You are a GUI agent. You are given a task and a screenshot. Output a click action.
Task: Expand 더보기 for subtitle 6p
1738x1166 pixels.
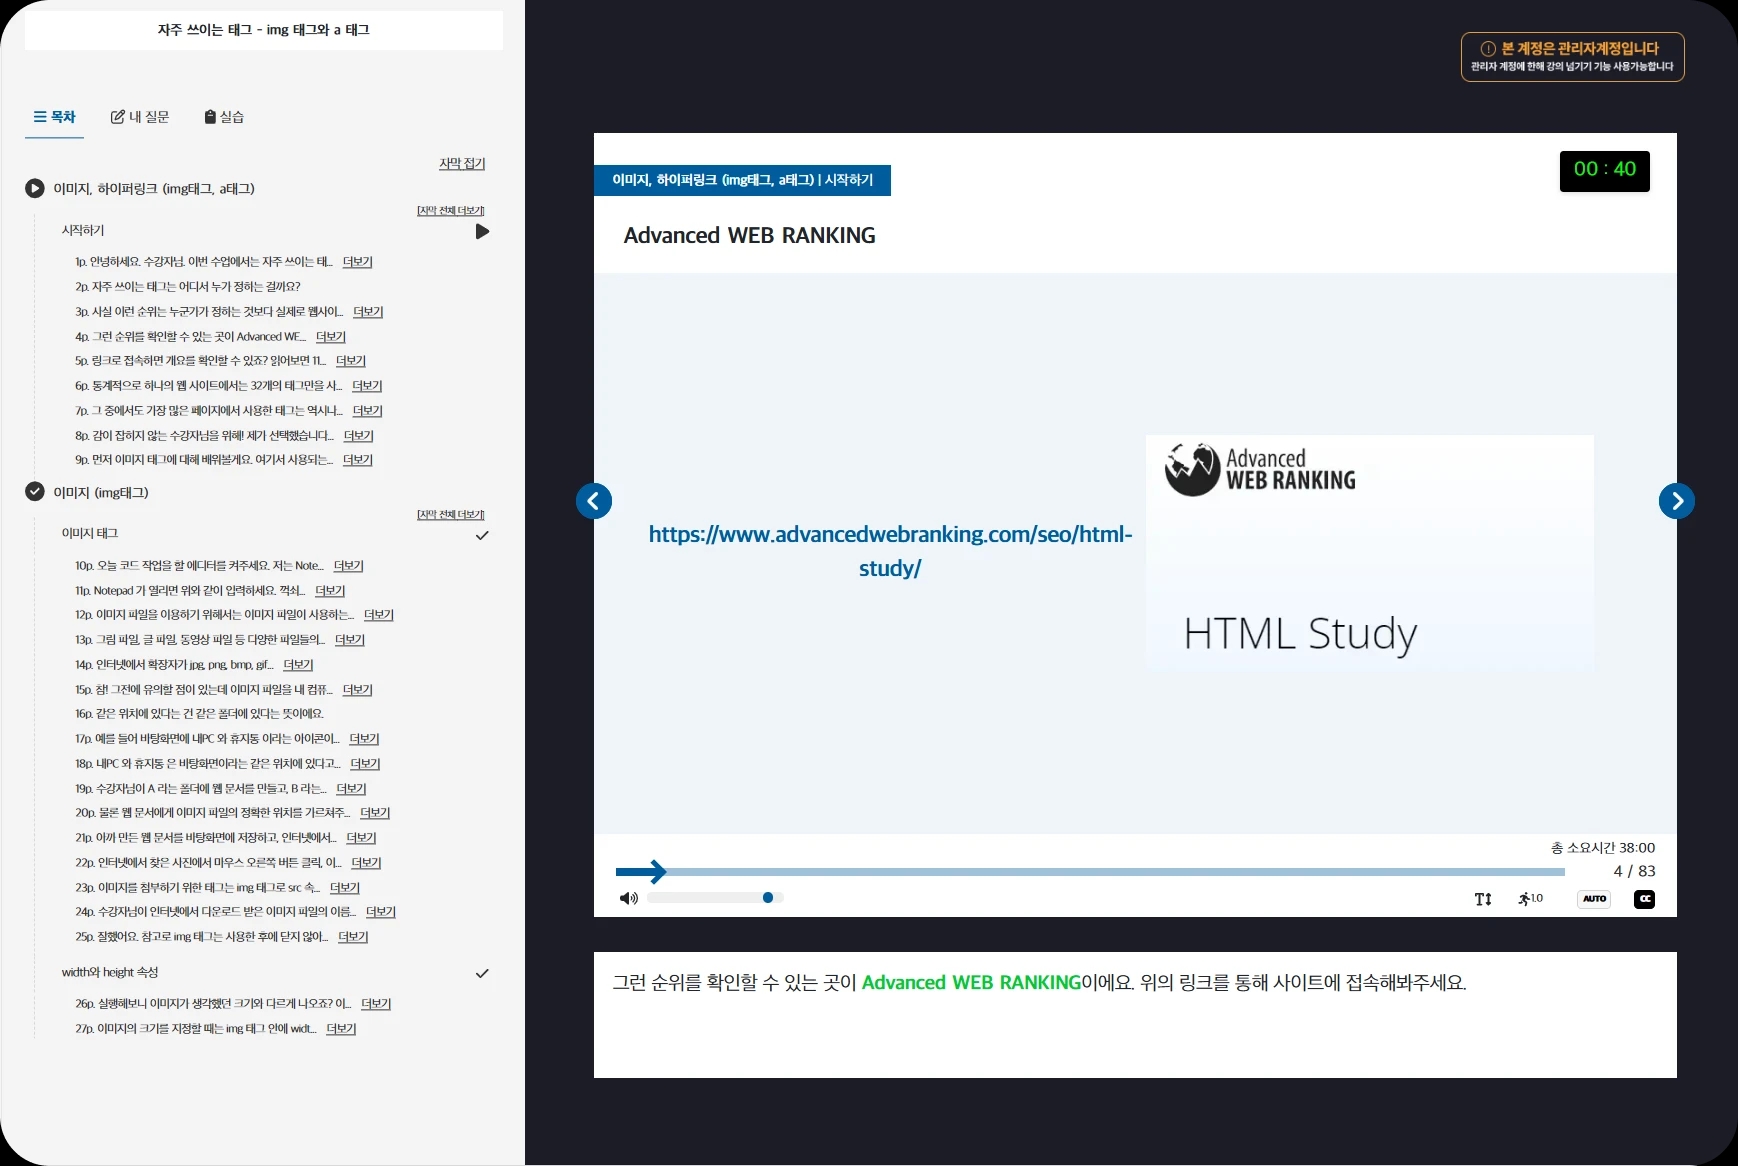tap(367, 386)
